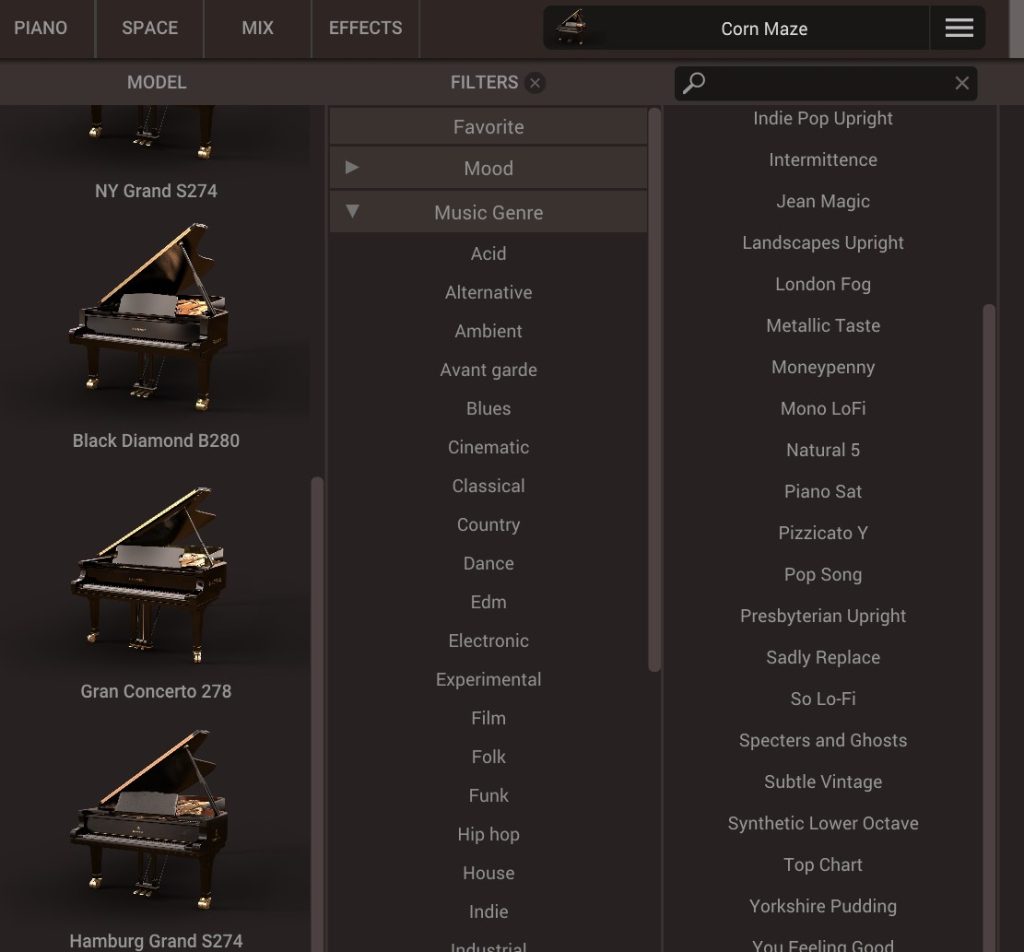Click the magnifying glass search icon
The image size is (1024, 952).
click(694, 83)
